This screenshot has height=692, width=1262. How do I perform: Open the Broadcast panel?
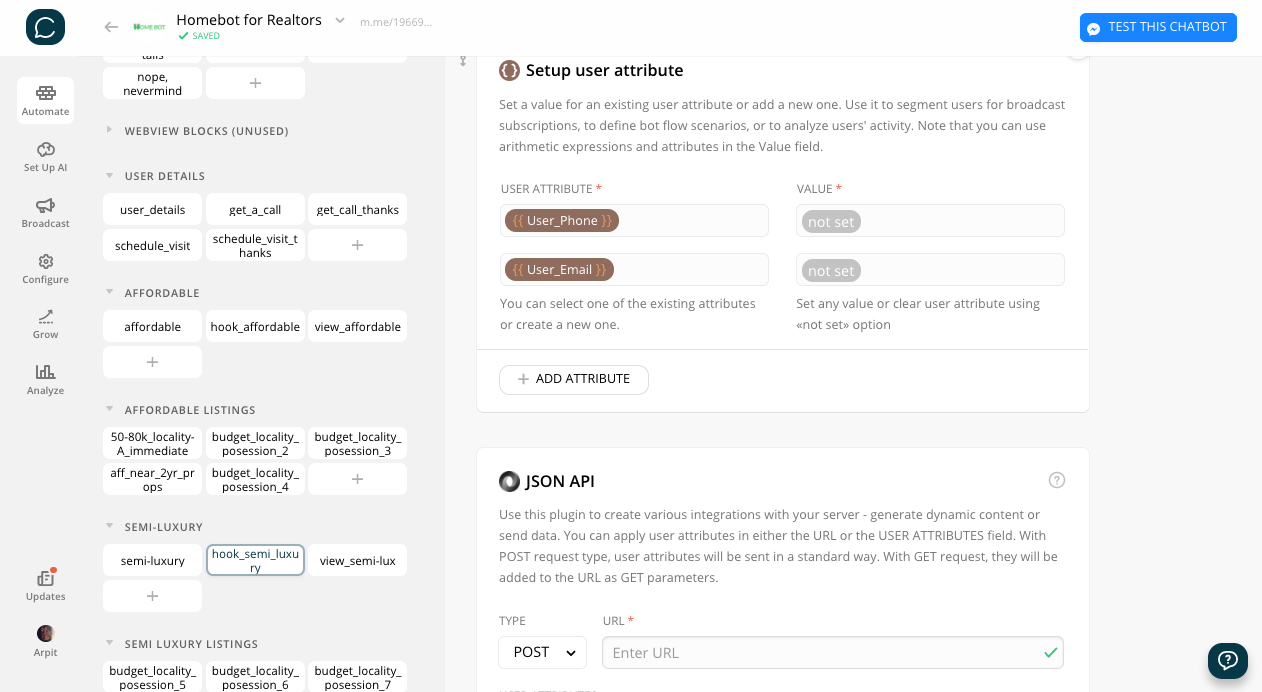click(45, 213)
